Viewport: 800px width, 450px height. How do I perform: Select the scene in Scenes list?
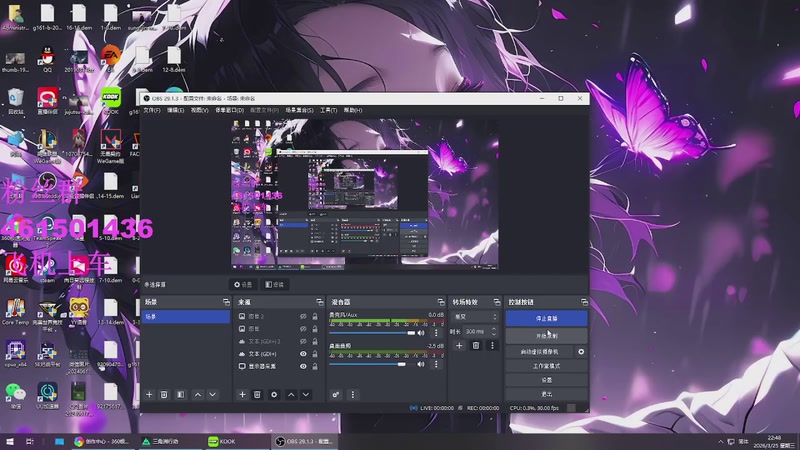(186, 316)
